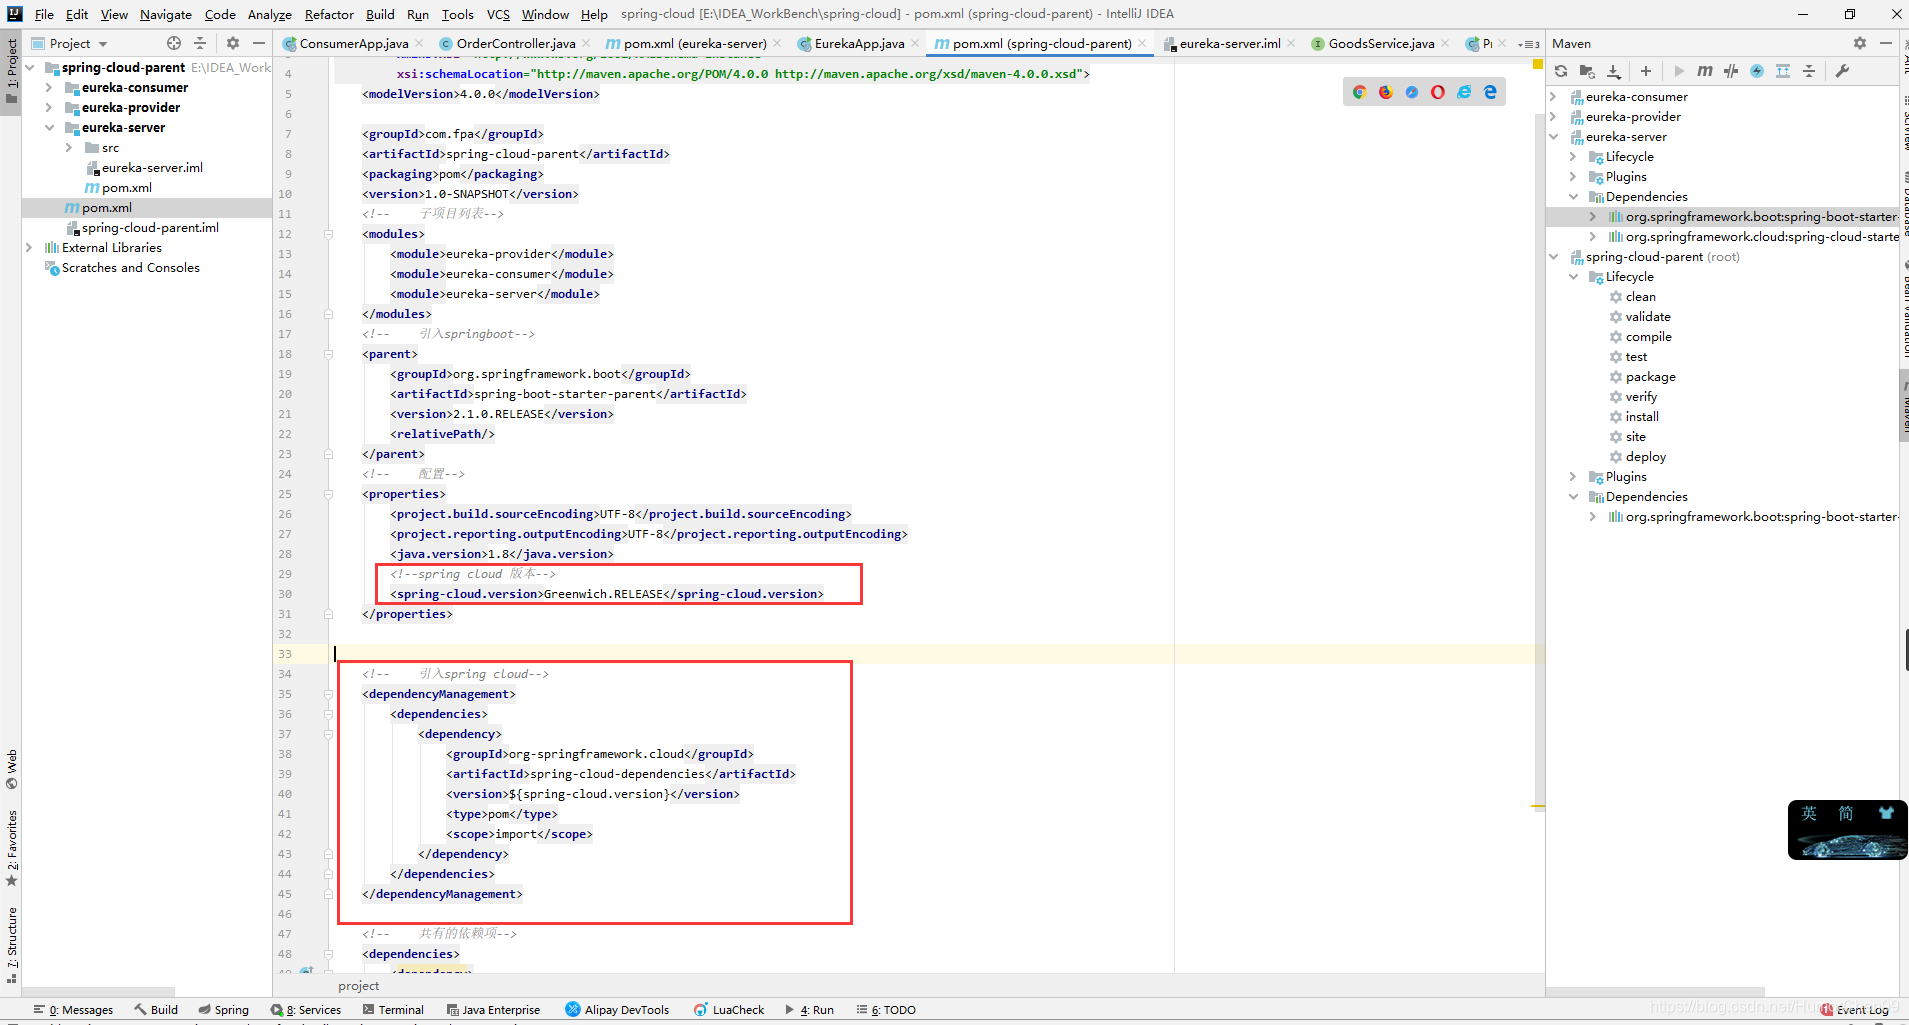Screen dimensions: 1909x1025
Task: Show hidden editor tabs list
Action: tap(1528, 44)
